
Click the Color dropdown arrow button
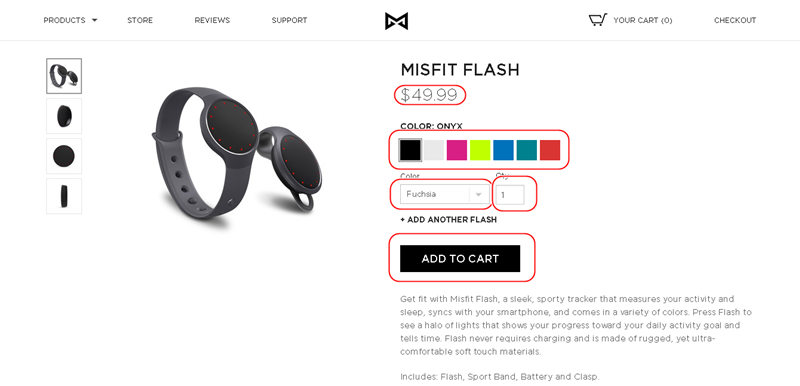coord(479,194)
